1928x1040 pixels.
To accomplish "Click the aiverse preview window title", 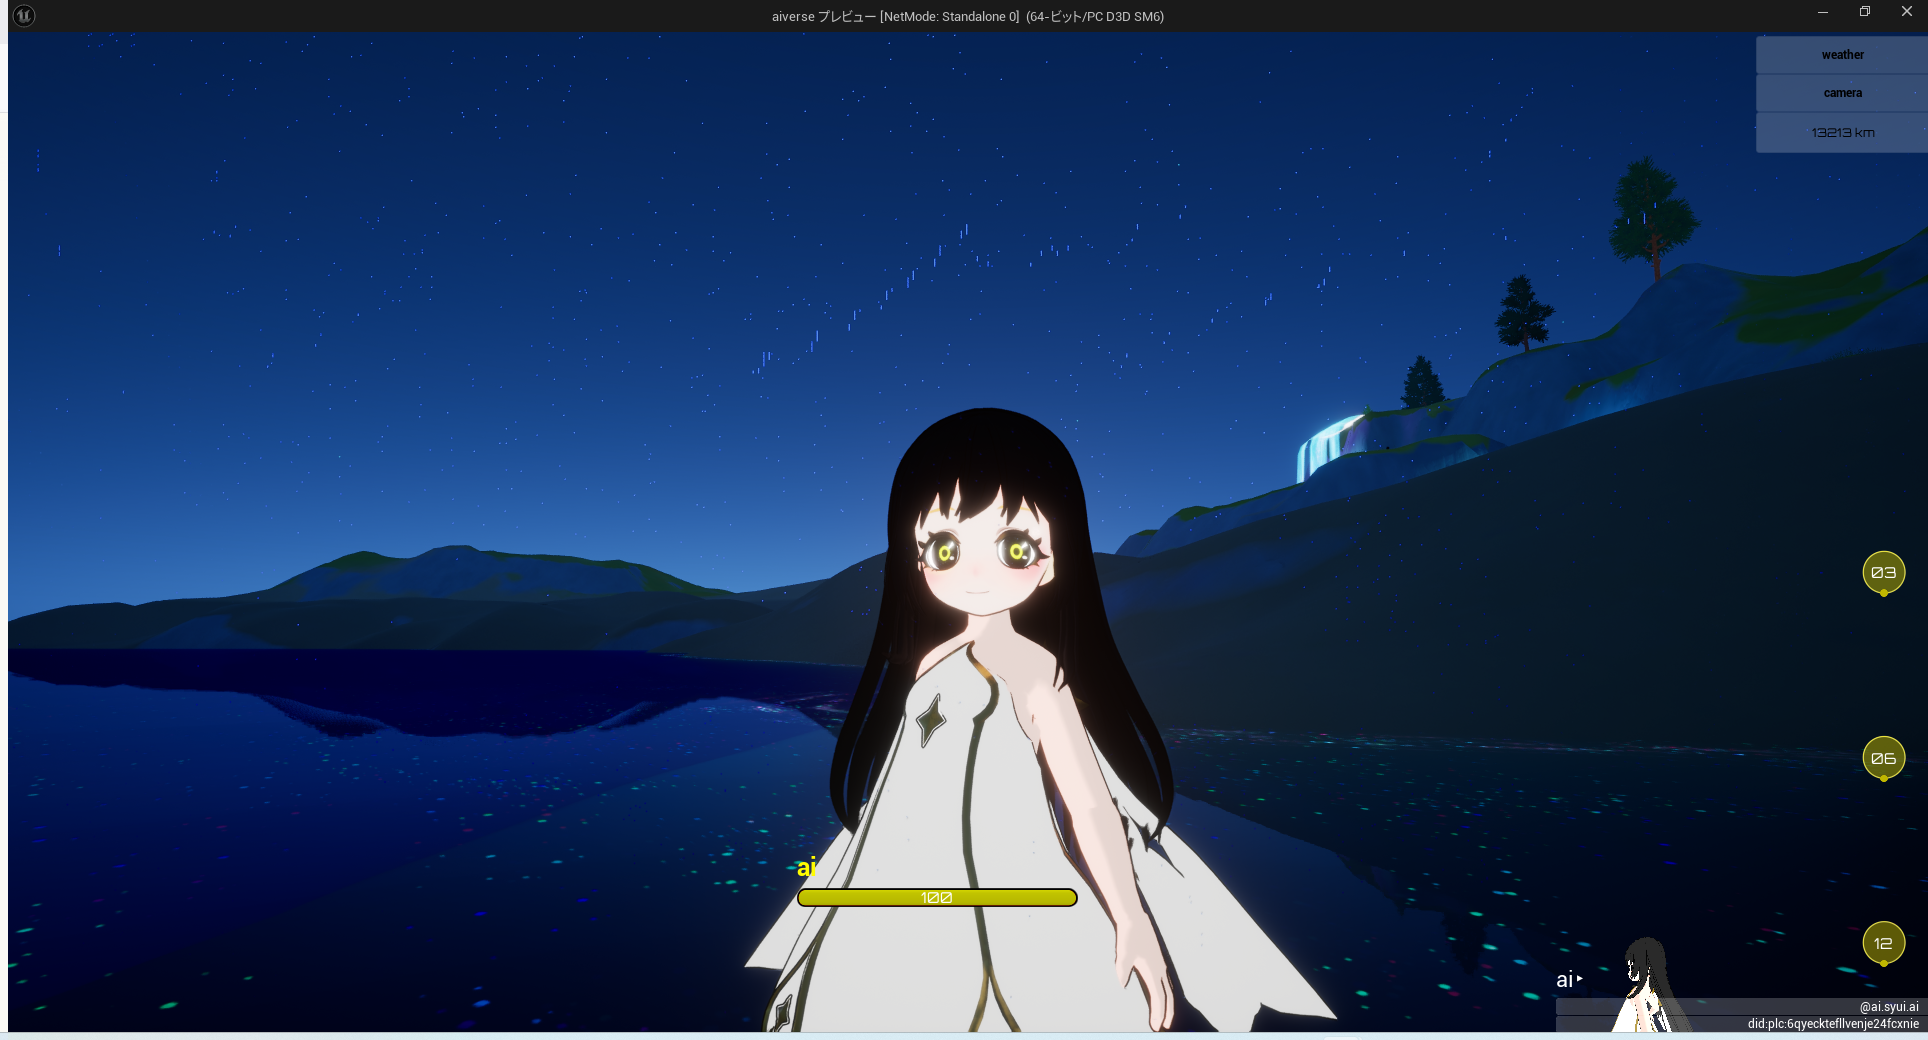I will coord(967,16).
